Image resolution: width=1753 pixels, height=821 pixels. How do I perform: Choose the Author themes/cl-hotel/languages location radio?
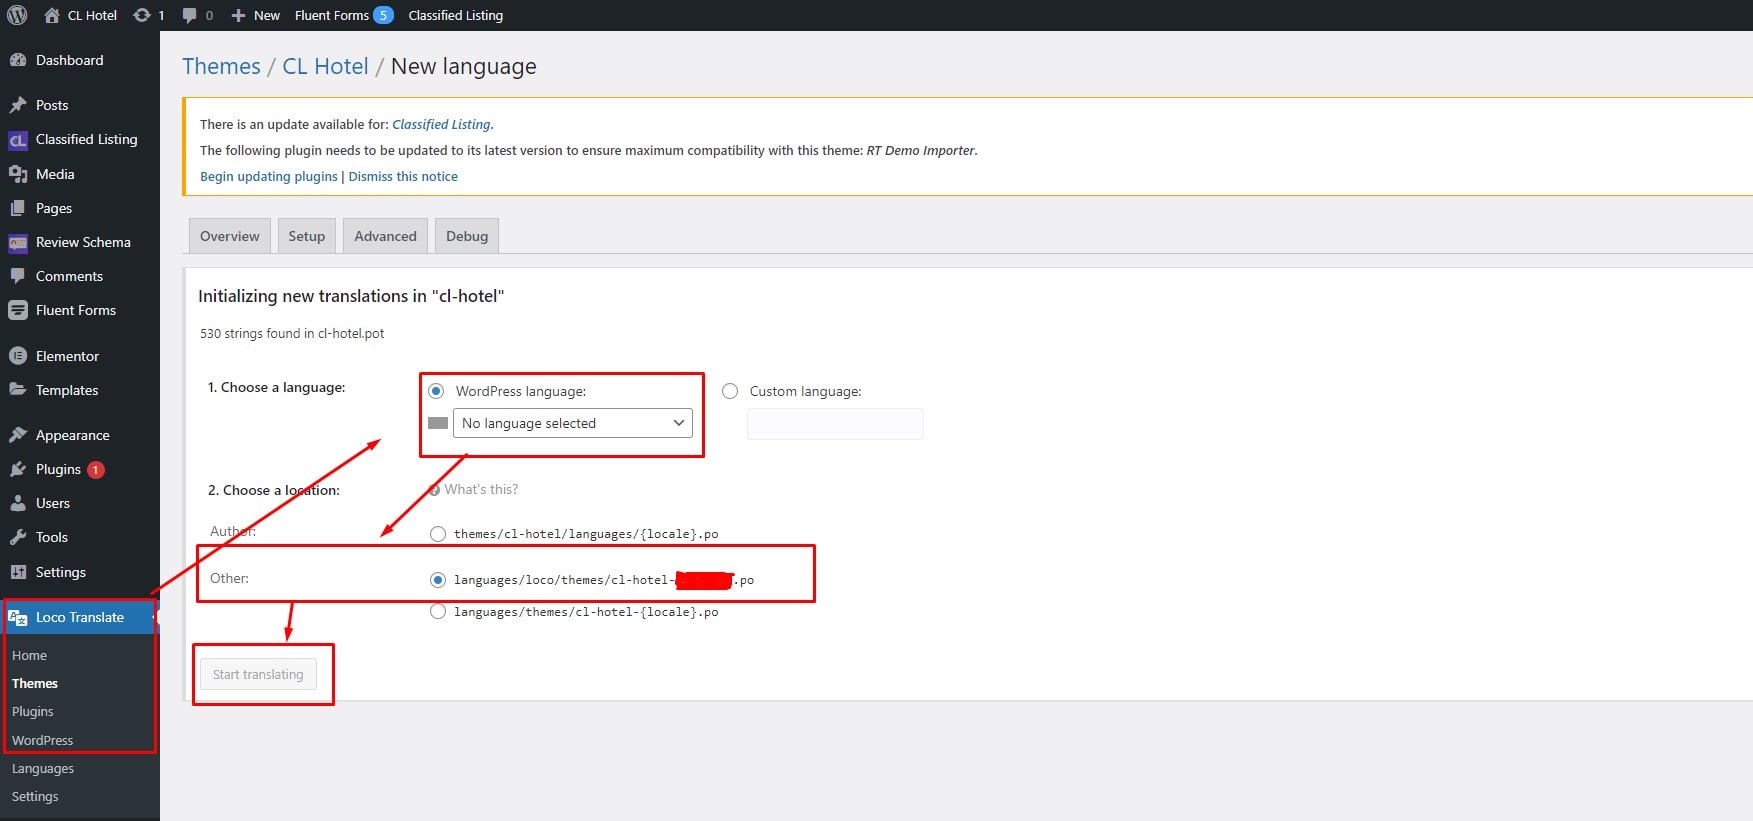click(437, 534)
